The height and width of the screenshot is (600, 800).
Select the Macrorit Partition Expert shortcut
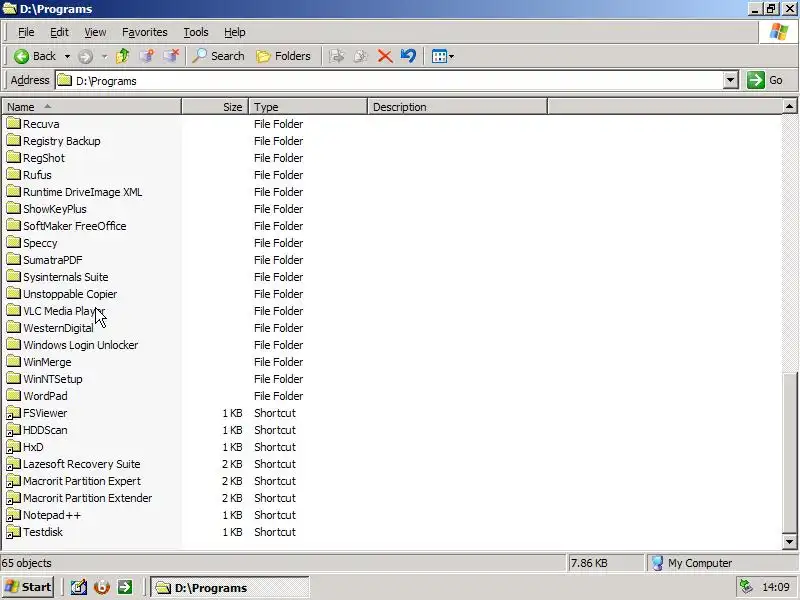coord(74,481)
